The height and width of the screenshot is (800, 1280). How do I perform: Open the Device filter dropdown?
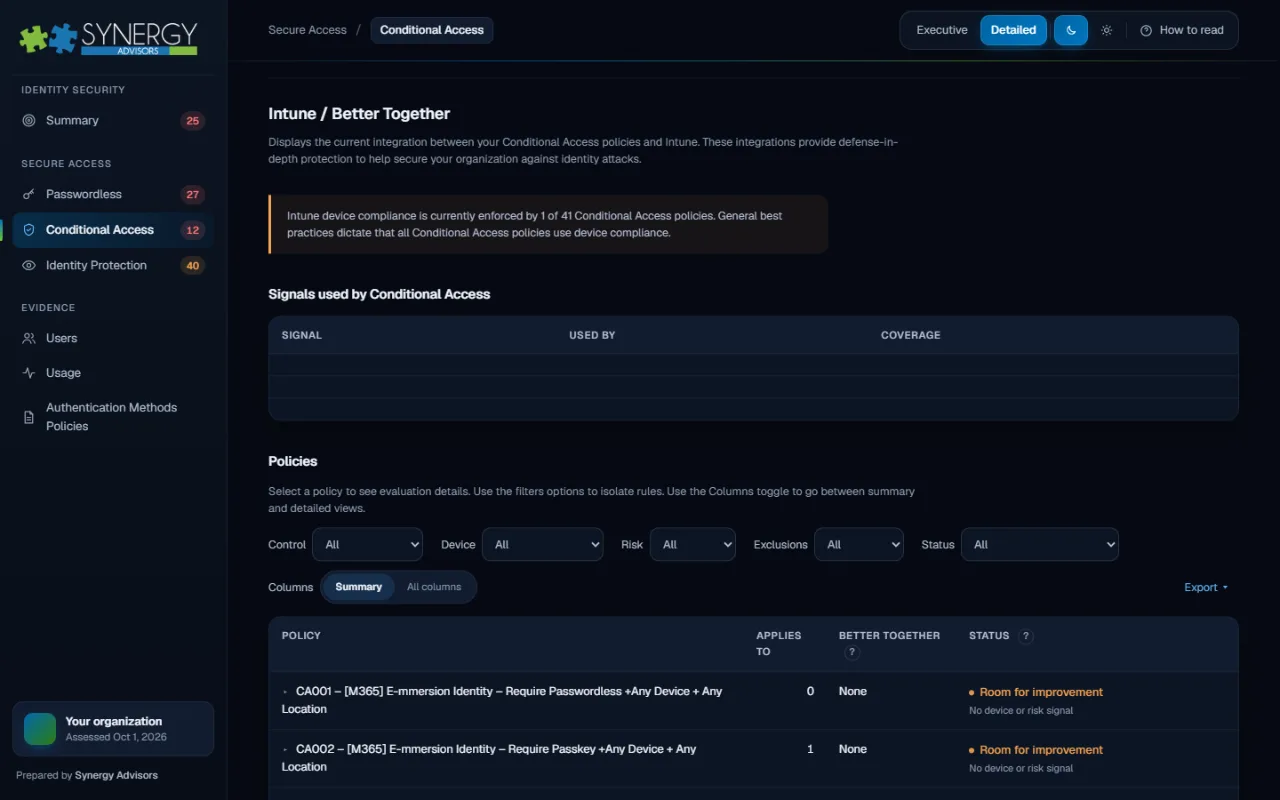coord(543,544)
